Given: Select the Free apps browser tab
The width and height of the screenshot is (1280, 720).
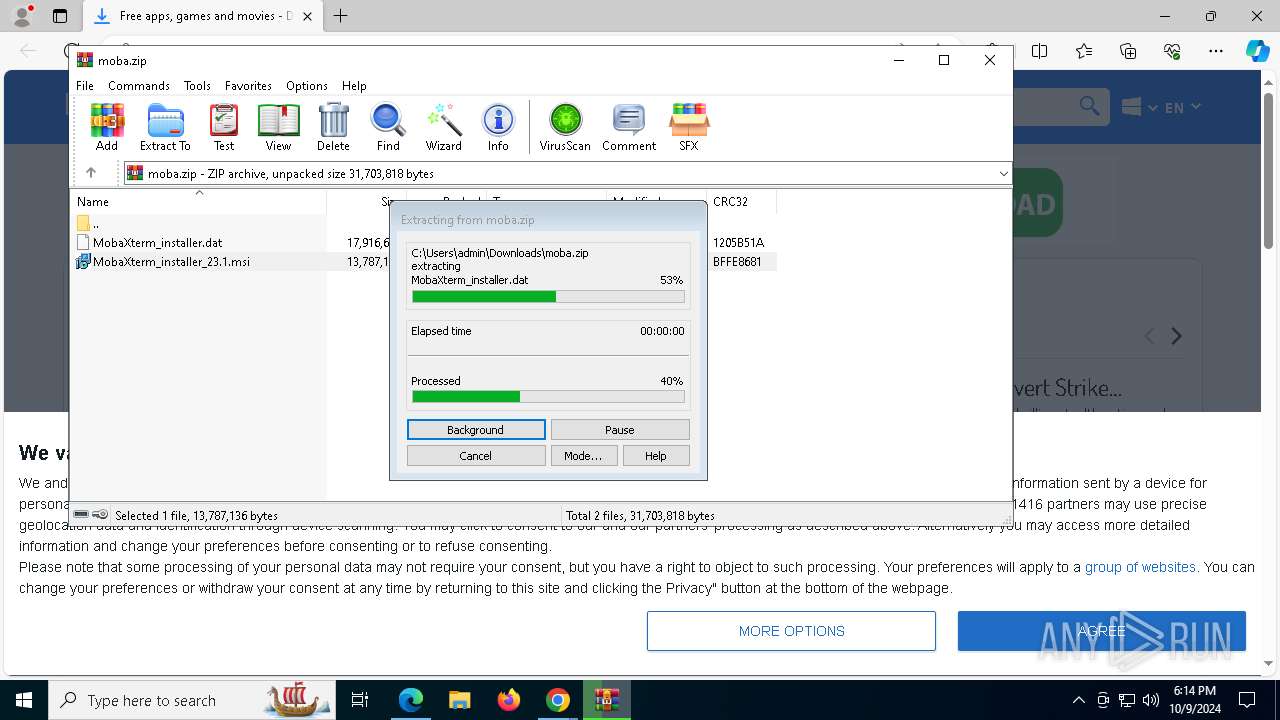Looking at the screenshot, I should [x=203, y=16].
